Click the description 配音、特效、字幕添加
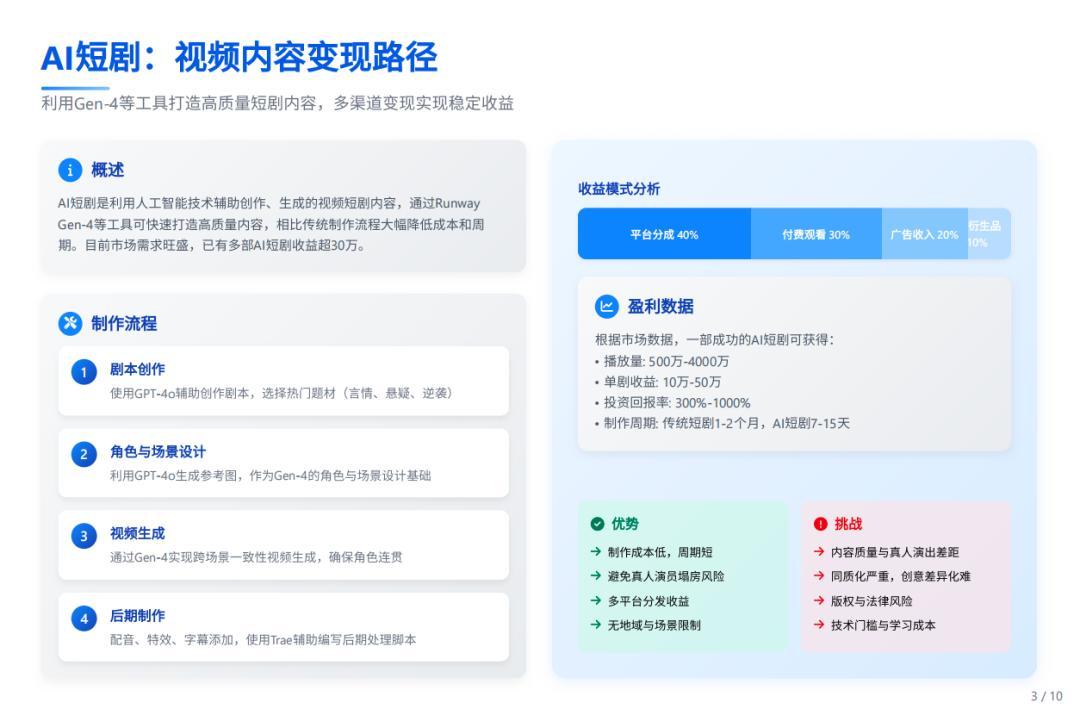The height and width of the screenshot is (715, 1080). click(x=263, y=640)
